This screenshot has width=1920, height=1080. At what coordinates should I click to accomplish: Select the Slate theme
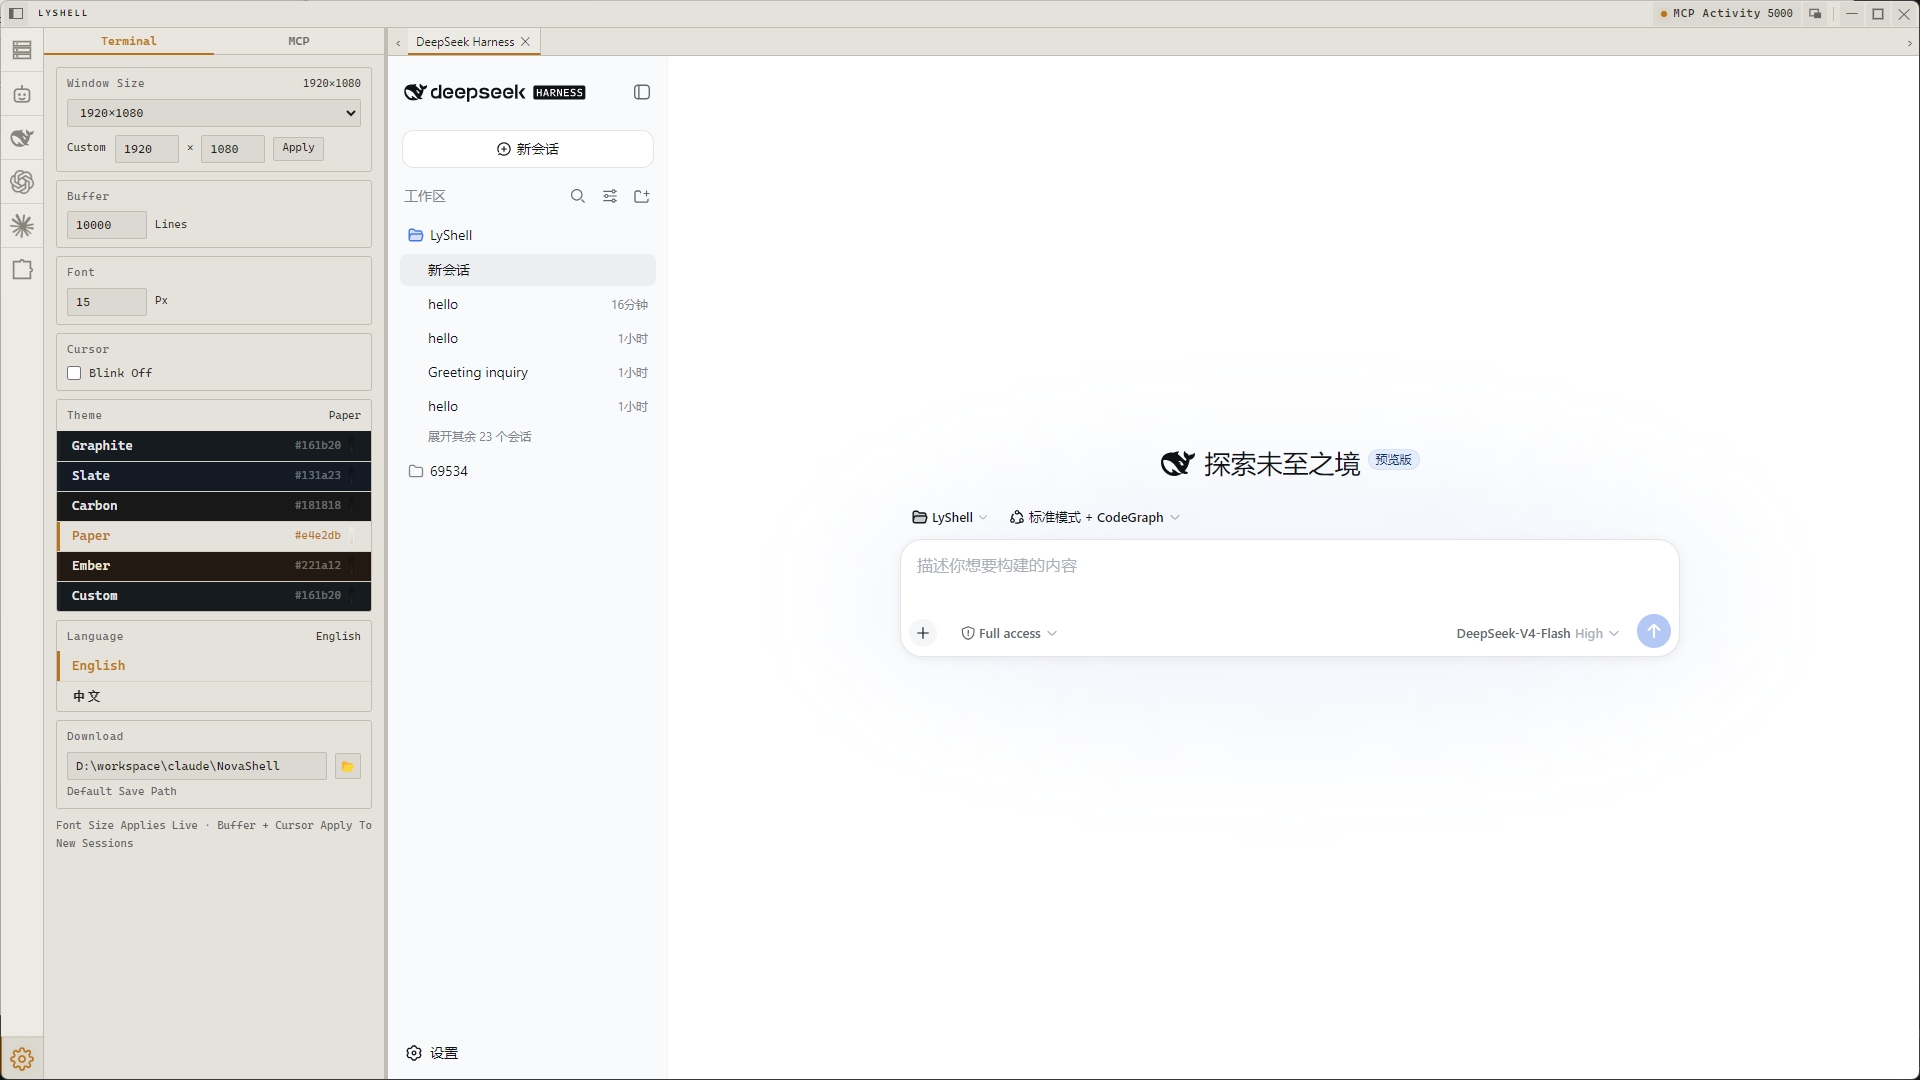213,476
